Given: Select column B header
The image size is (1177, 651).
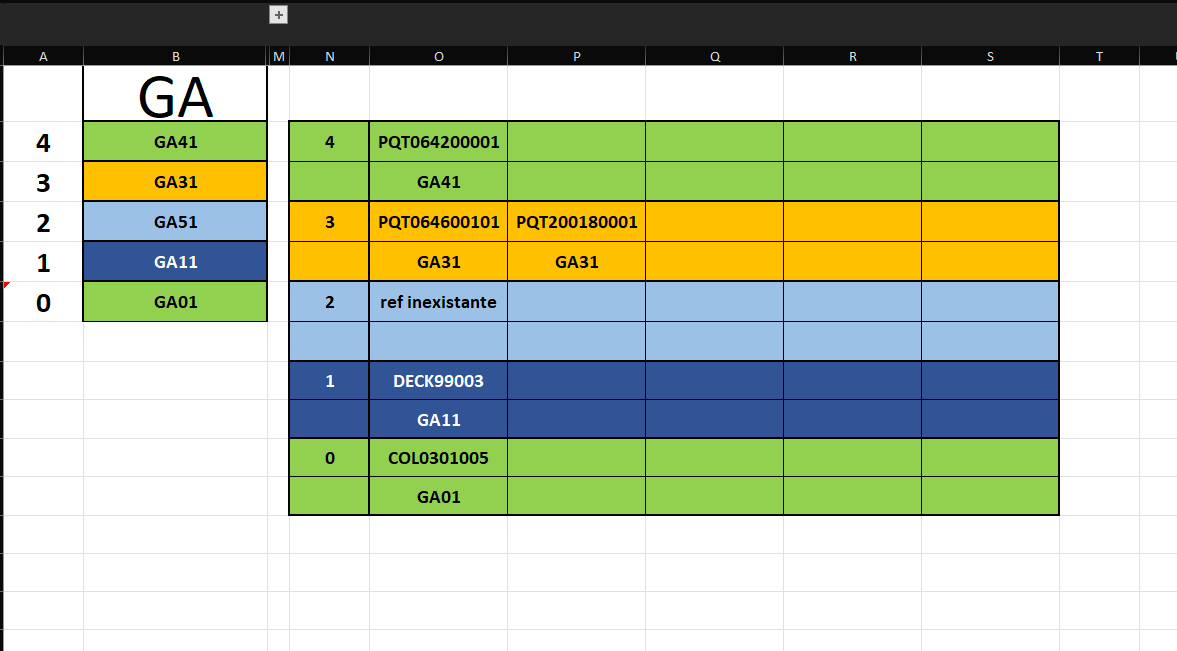Looking at the screenshot, I should click(x=175, y=56).
